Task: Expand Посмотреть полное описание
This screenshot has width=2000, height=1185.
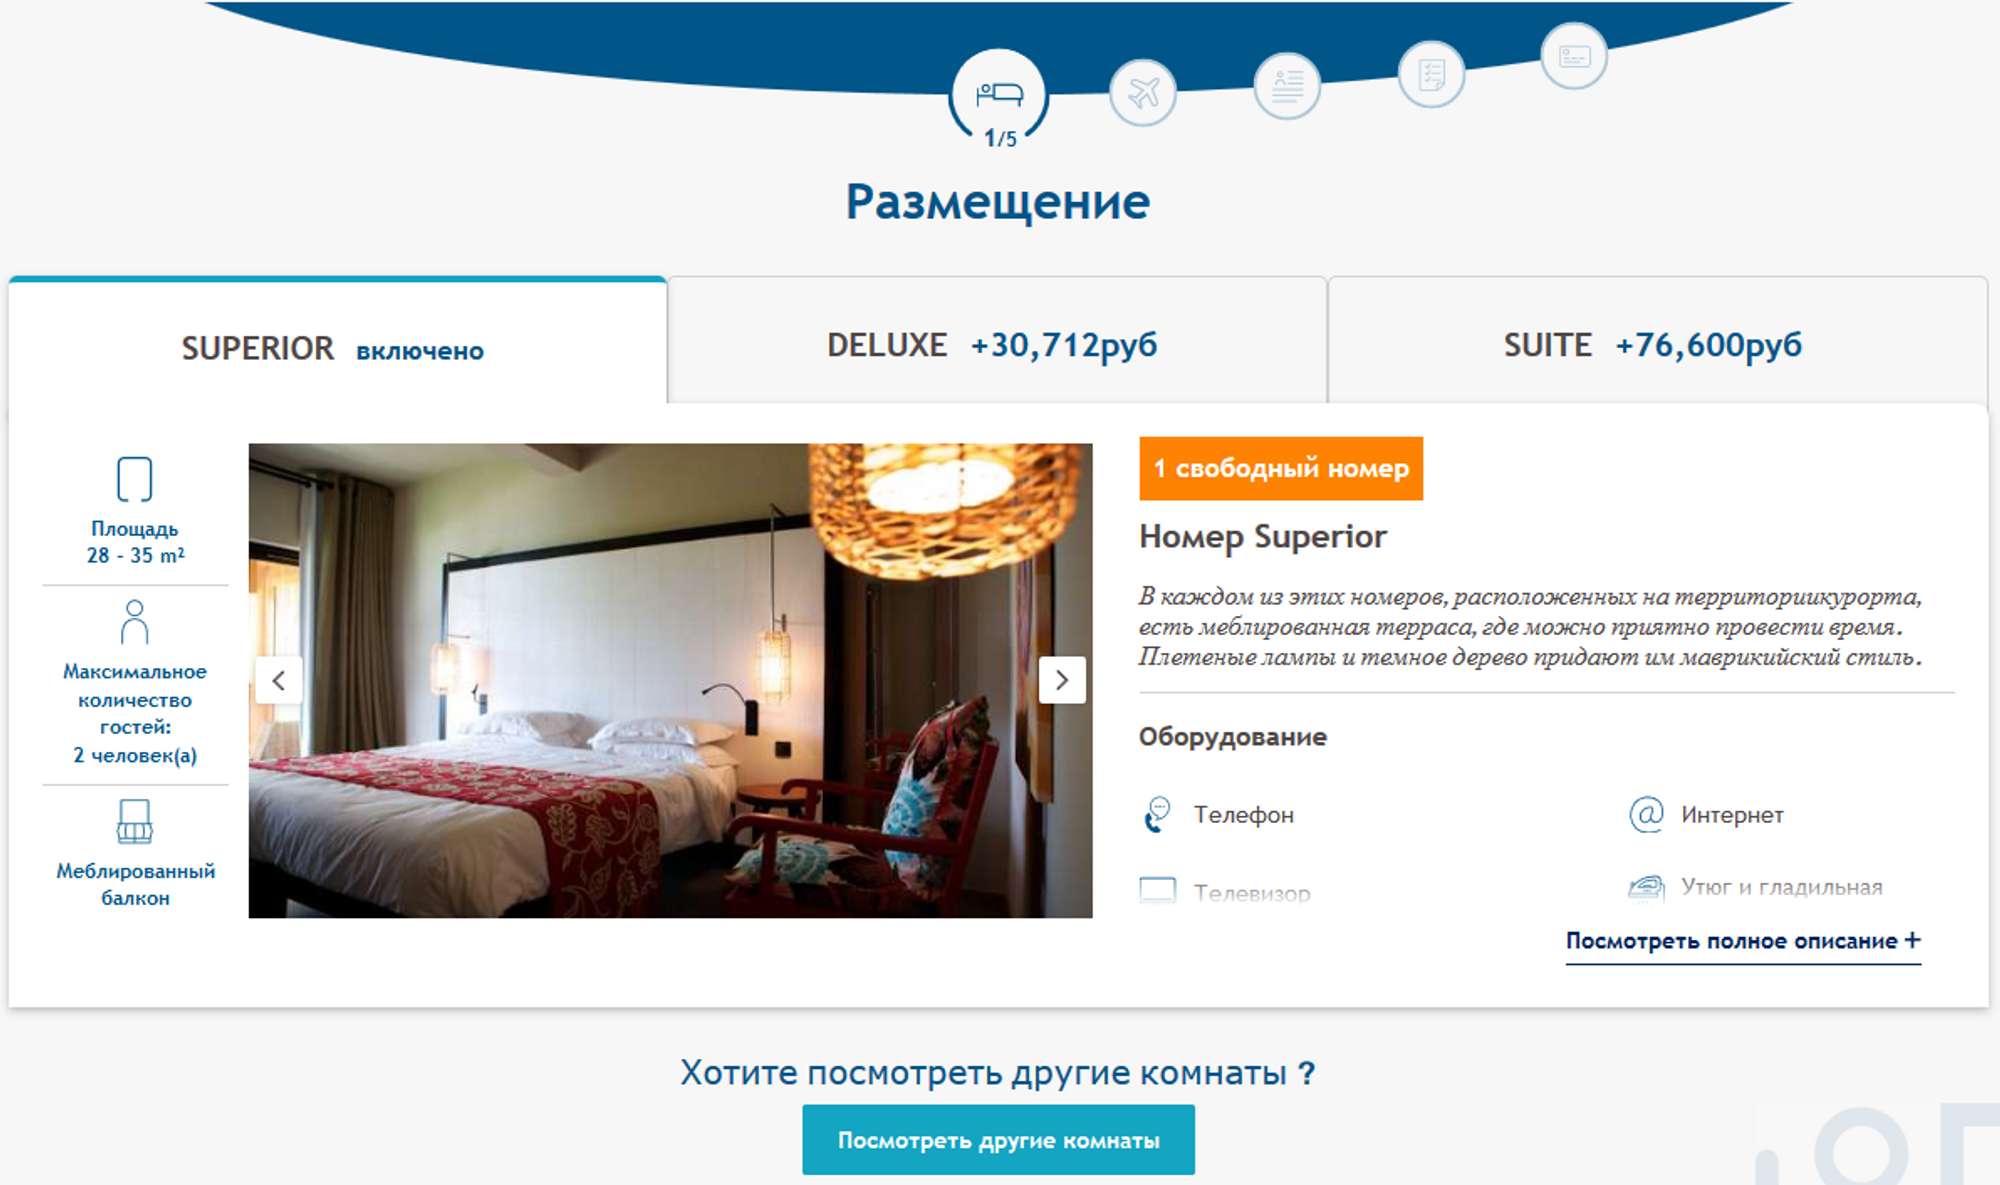Action: pyautogui.click(x=1743, y=941)
